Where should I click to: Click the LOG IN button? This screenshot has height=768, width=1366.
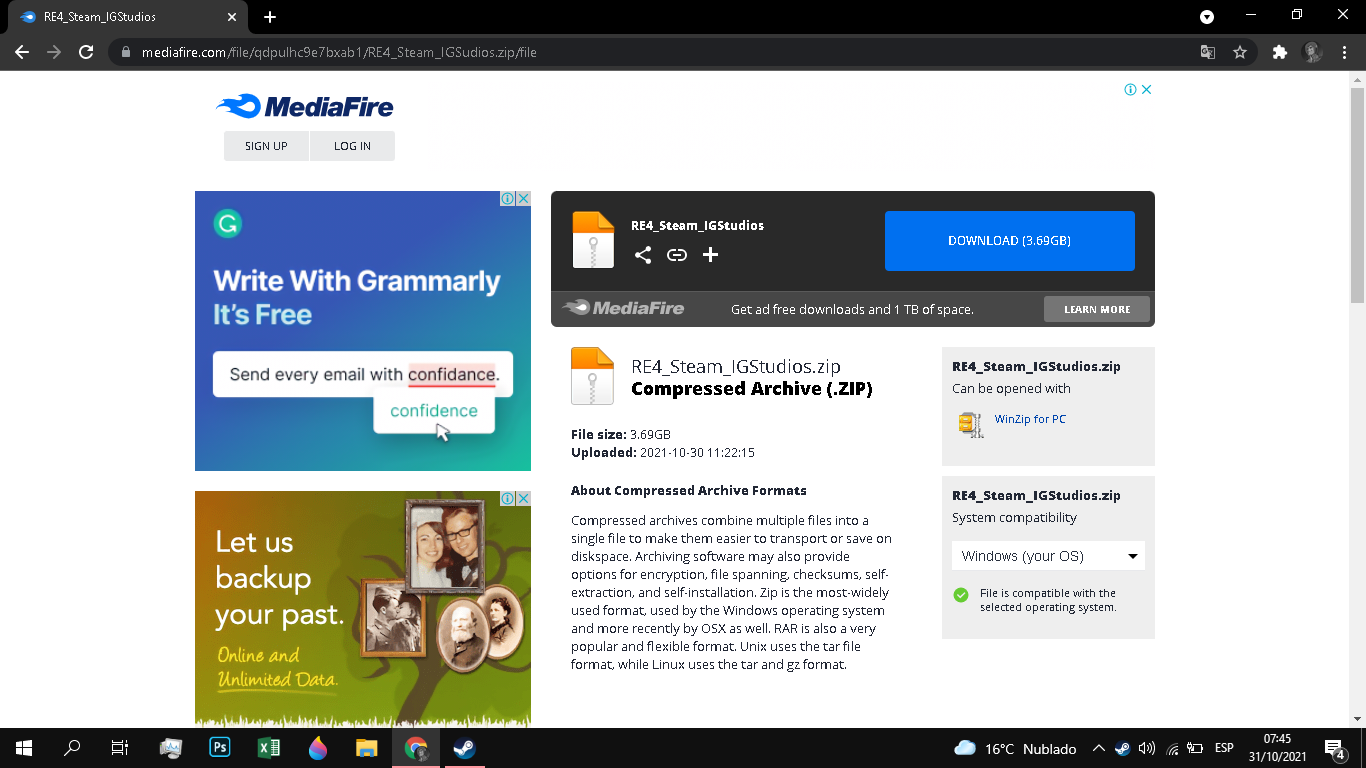352,146
